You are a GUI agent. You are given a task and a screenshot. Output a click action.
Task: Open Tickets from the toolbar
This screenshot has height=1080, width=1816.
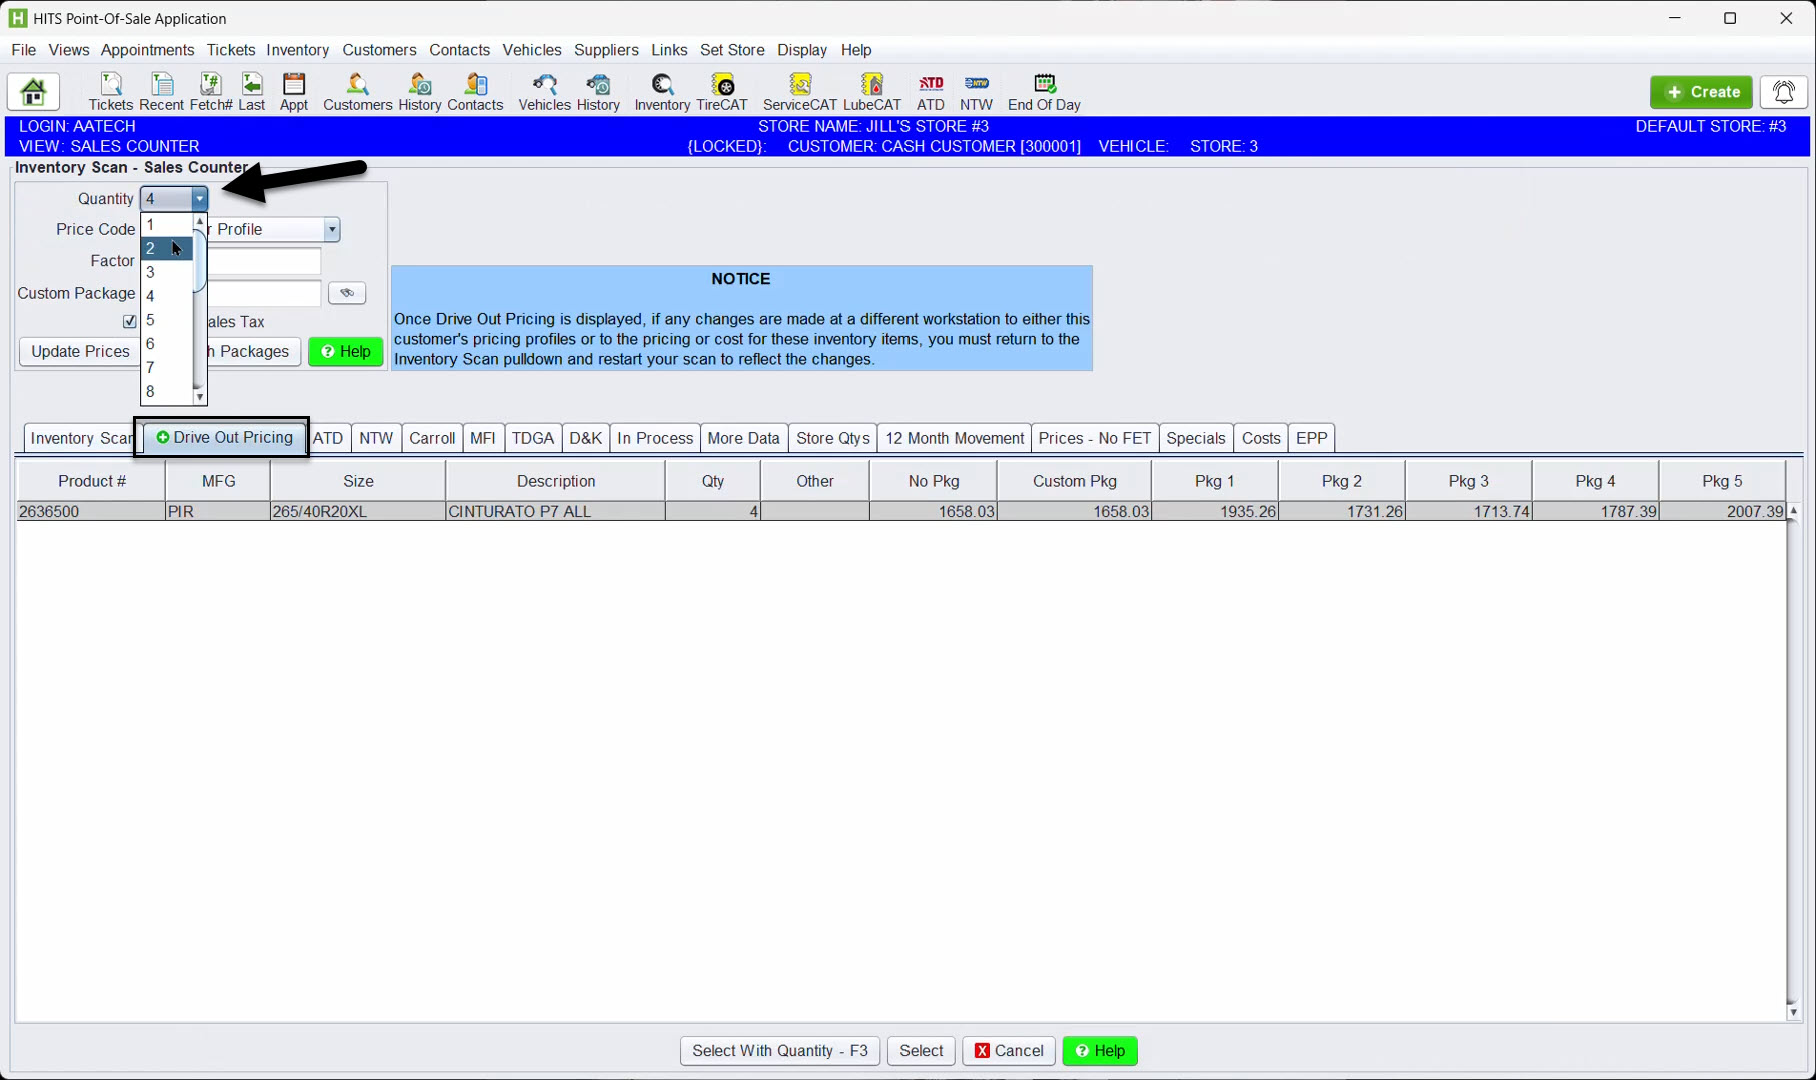(110, 92)
